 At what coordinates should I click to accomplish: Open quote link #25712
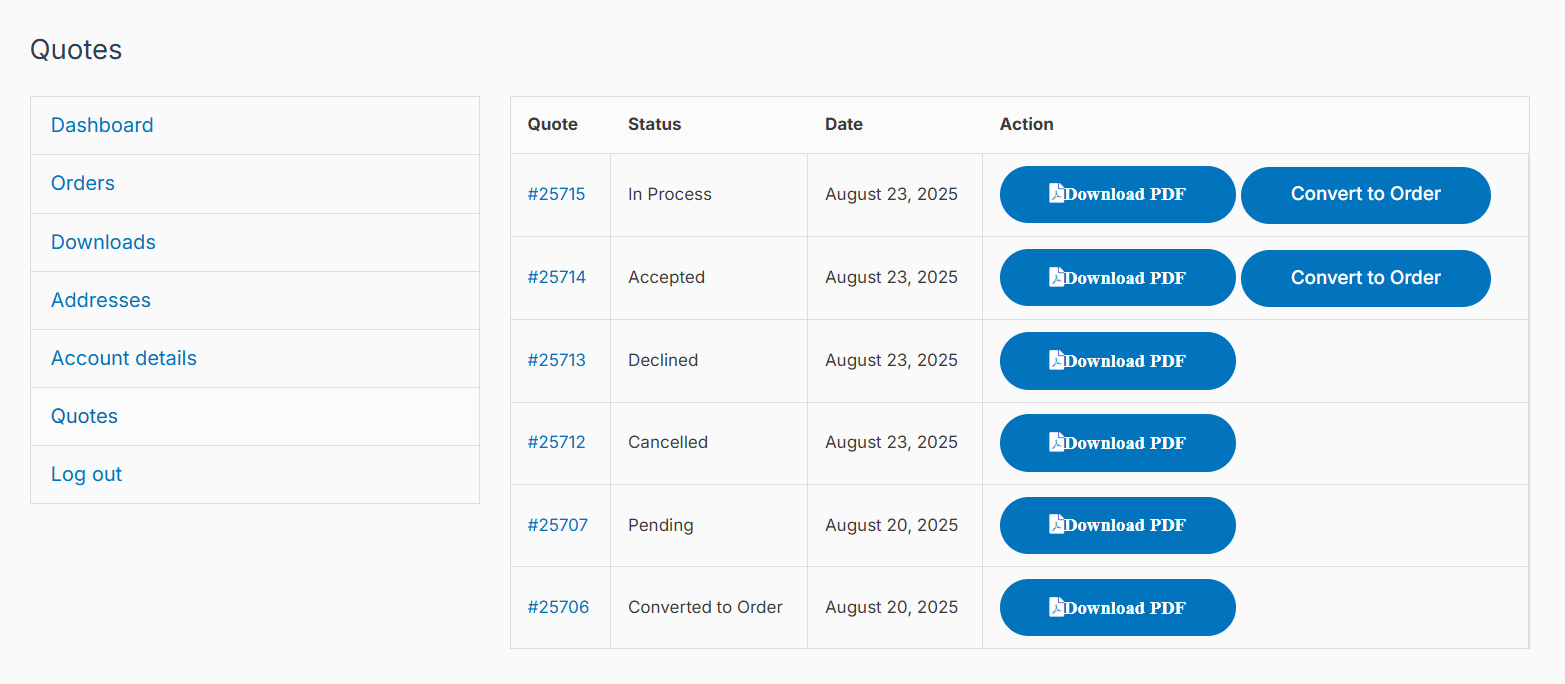click(556, 442)
